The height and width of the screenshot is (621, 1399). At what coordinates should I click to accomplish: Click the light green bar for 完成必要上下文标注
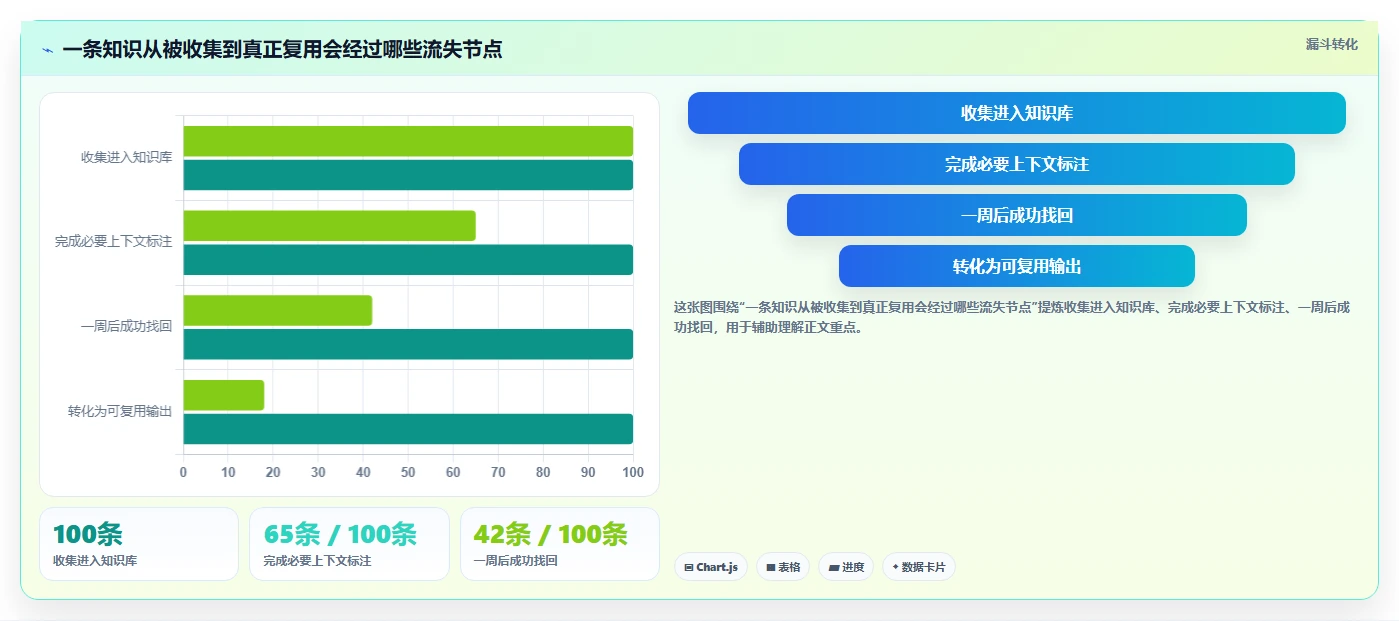coord(329,225)
